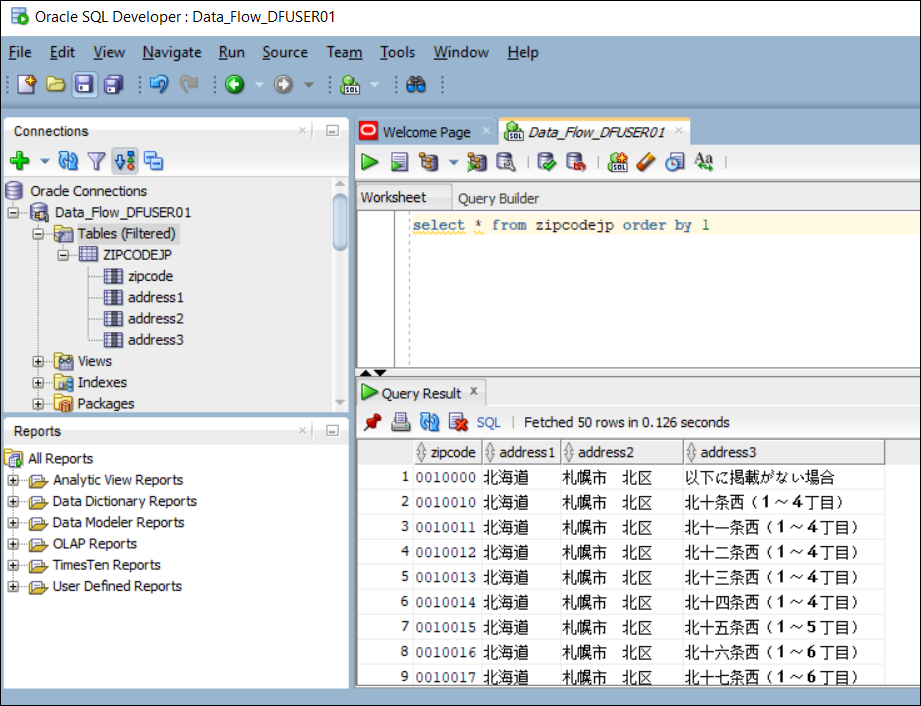
Task: Click the Undo arrow icon
Action: click(159, 85)
